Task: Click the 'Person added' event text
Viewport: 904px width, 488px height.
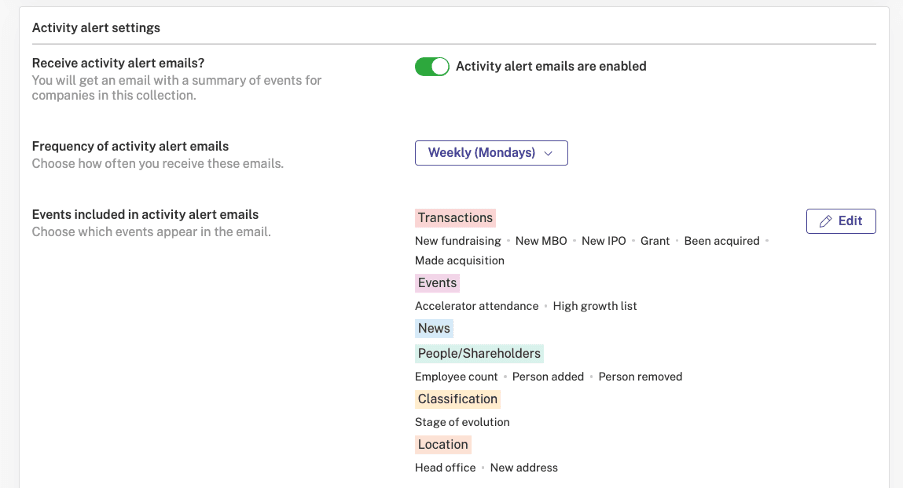Action: click(x=548, y=377)
